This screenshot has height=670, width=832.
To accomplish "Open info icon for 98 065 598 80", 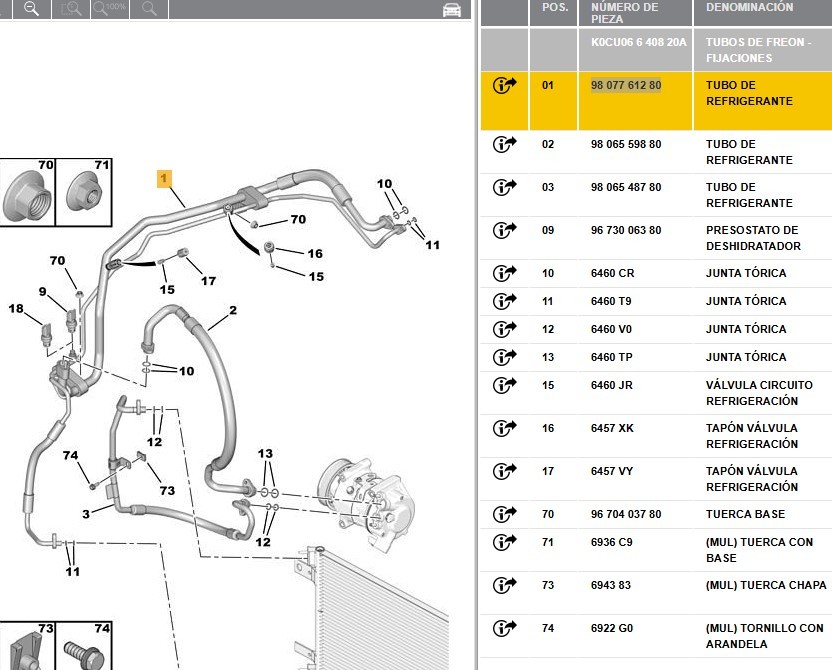I will coord(505,144).
